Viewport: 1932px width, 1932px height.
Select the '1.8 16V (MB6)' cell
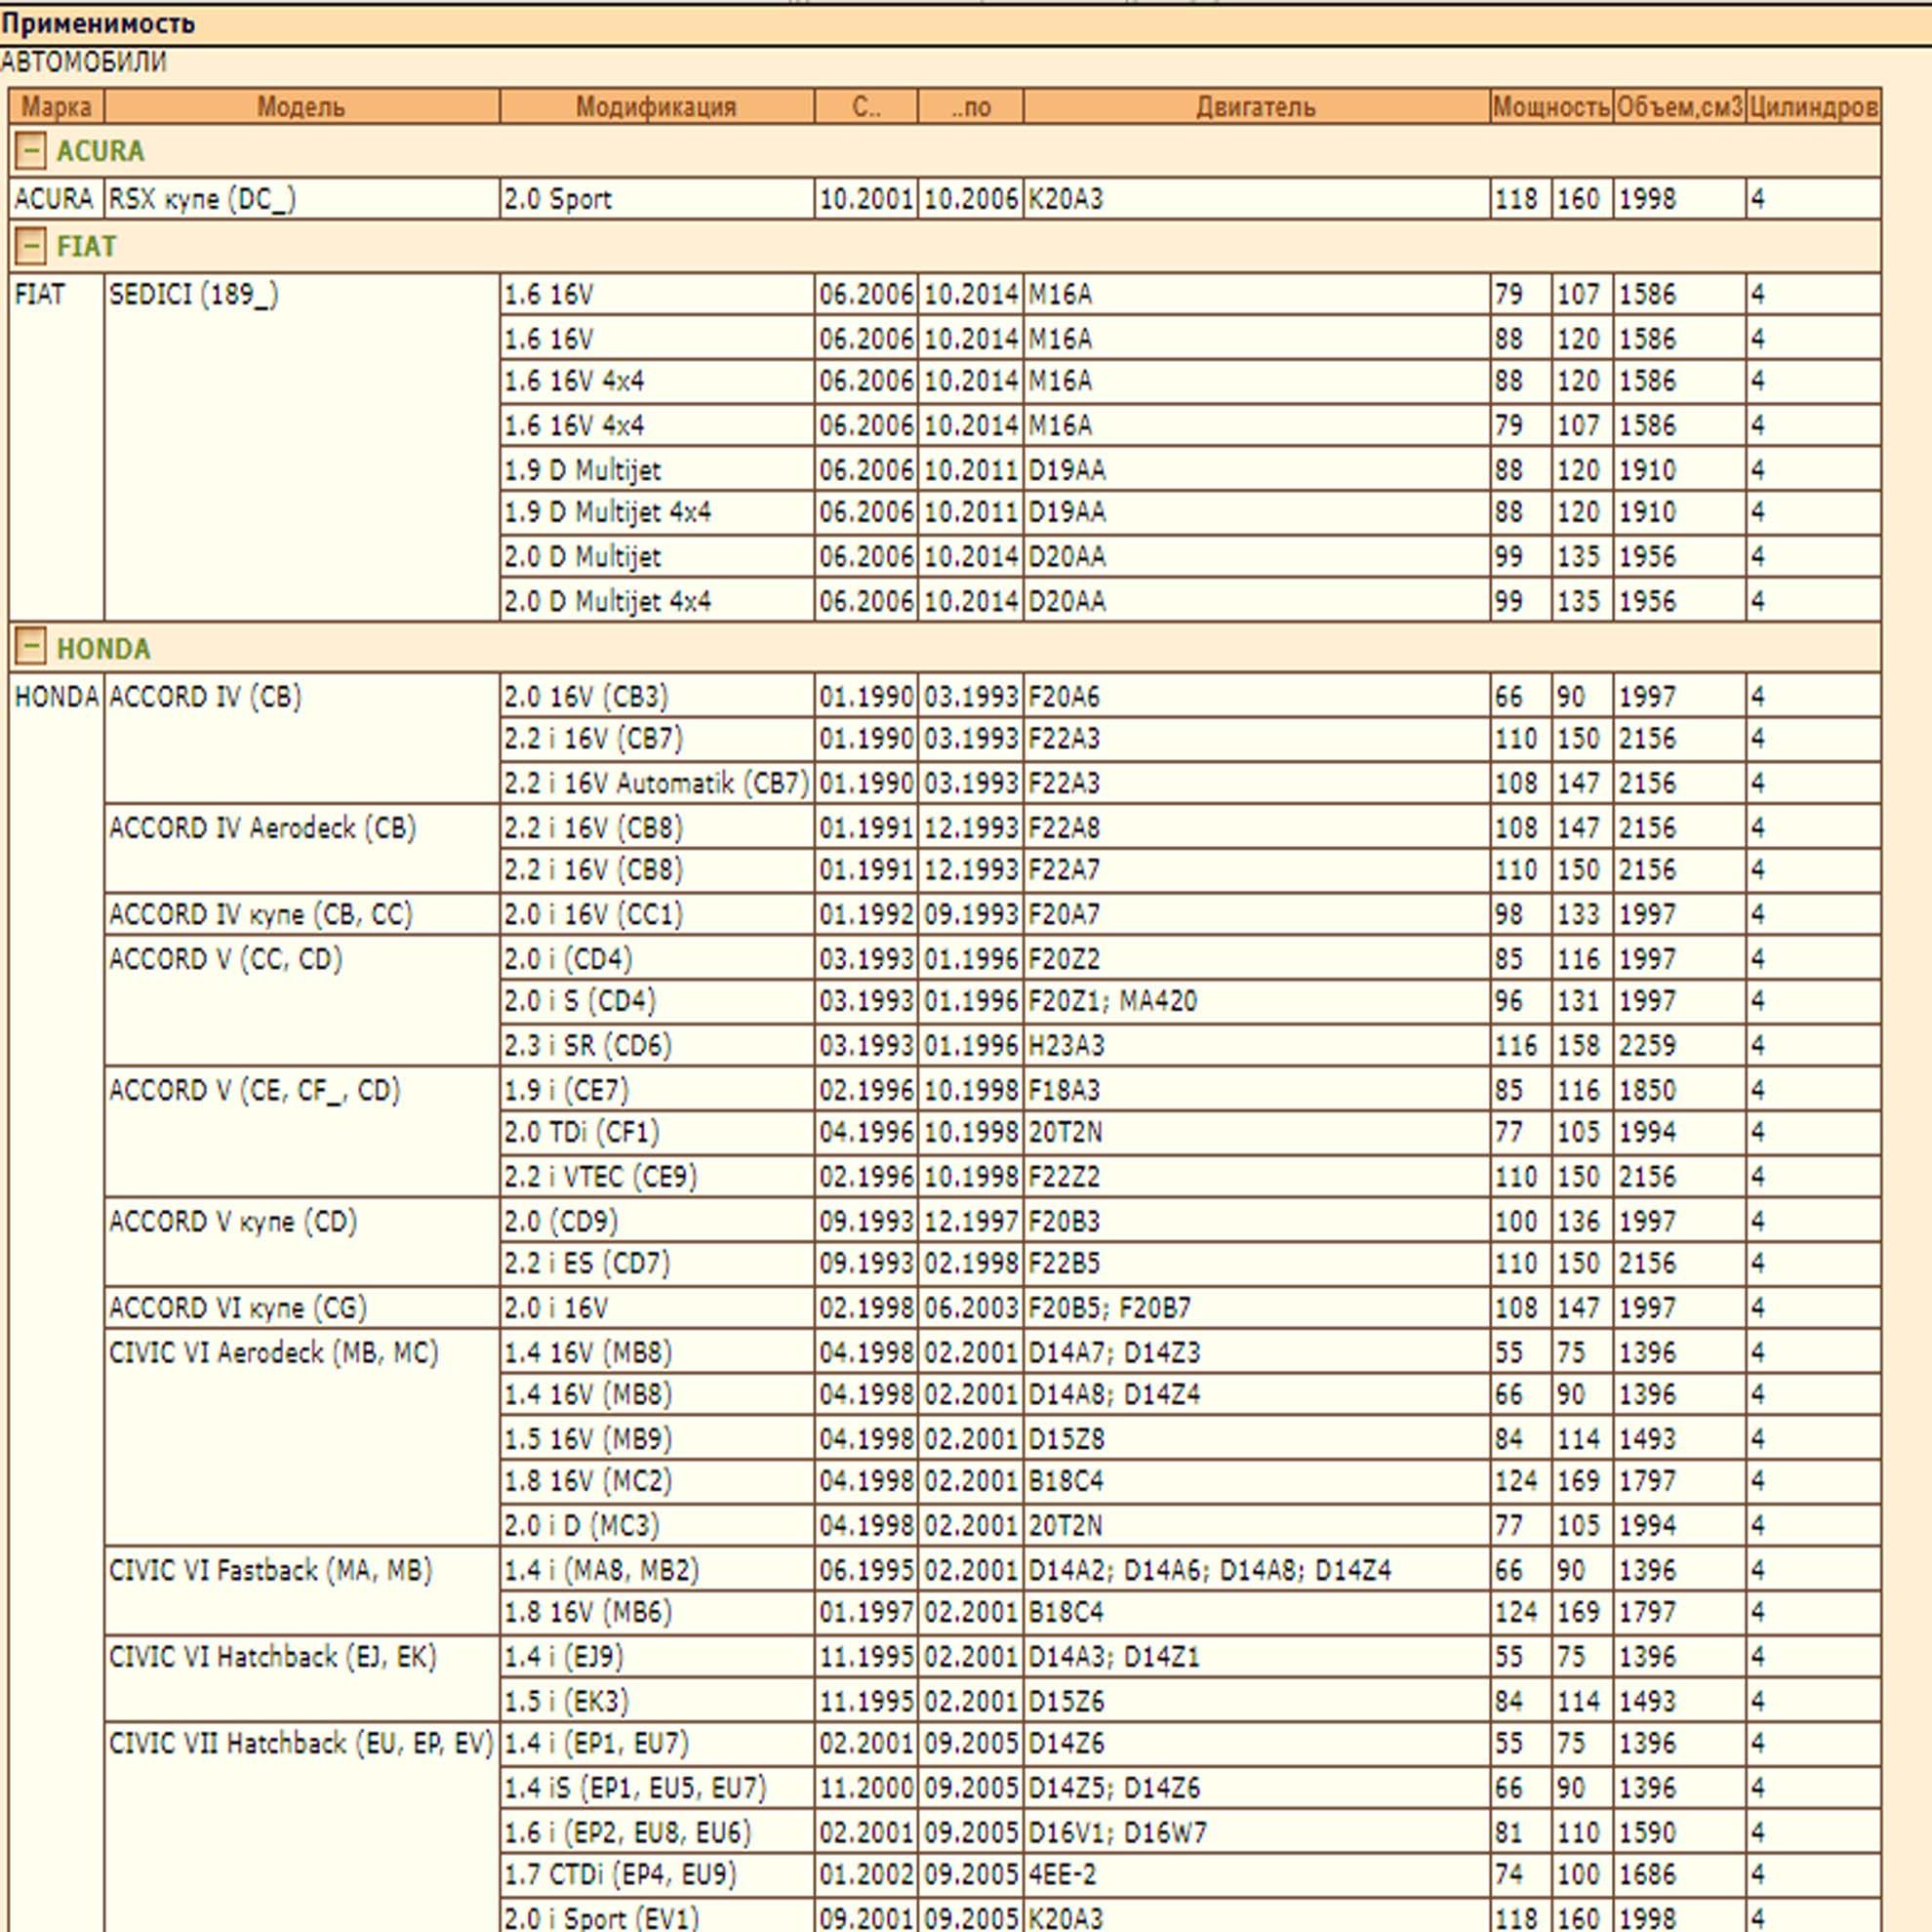[x=656, y=1612]
